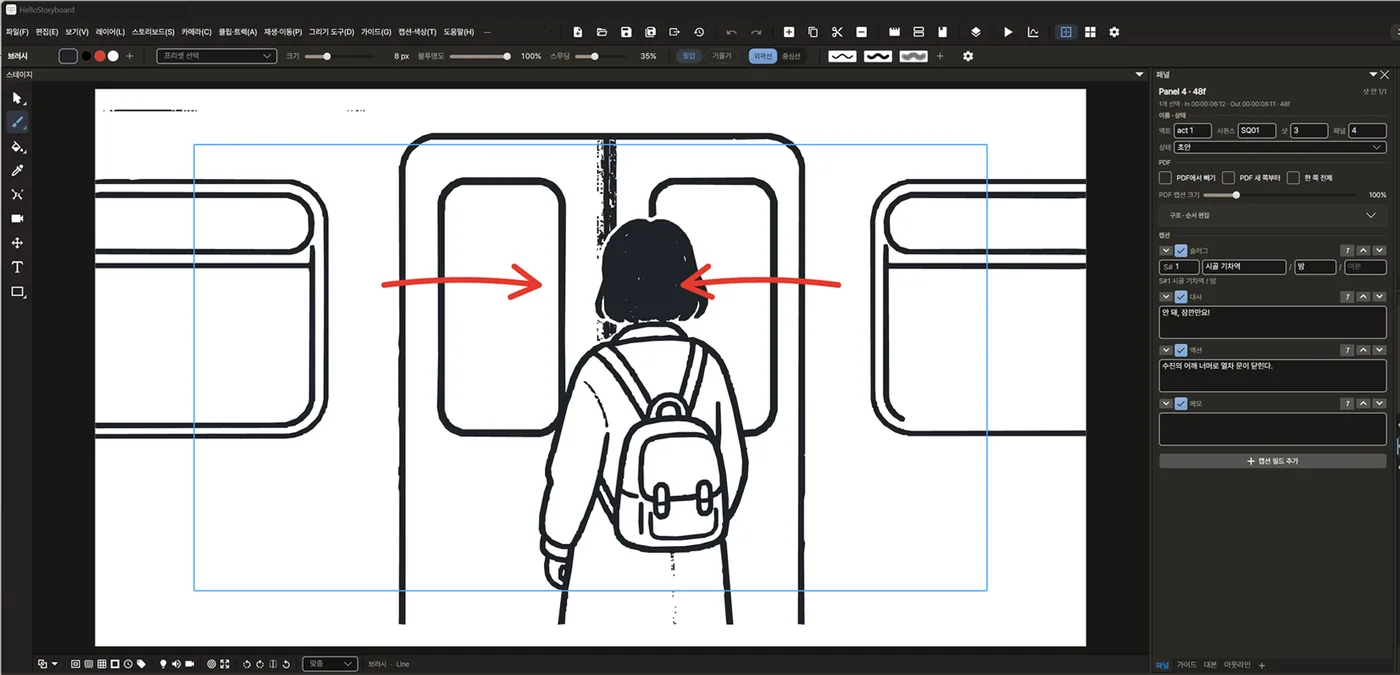Click the layers stack icon
This screenshot has width=1400, height=675.
pyautogui.click(x=975, y=32)
